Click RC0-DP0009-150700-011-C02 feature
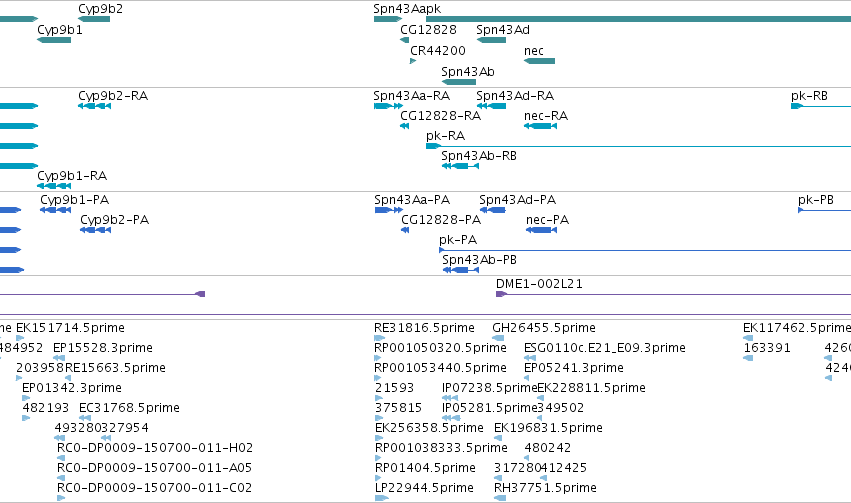 [x=61, y=498]
